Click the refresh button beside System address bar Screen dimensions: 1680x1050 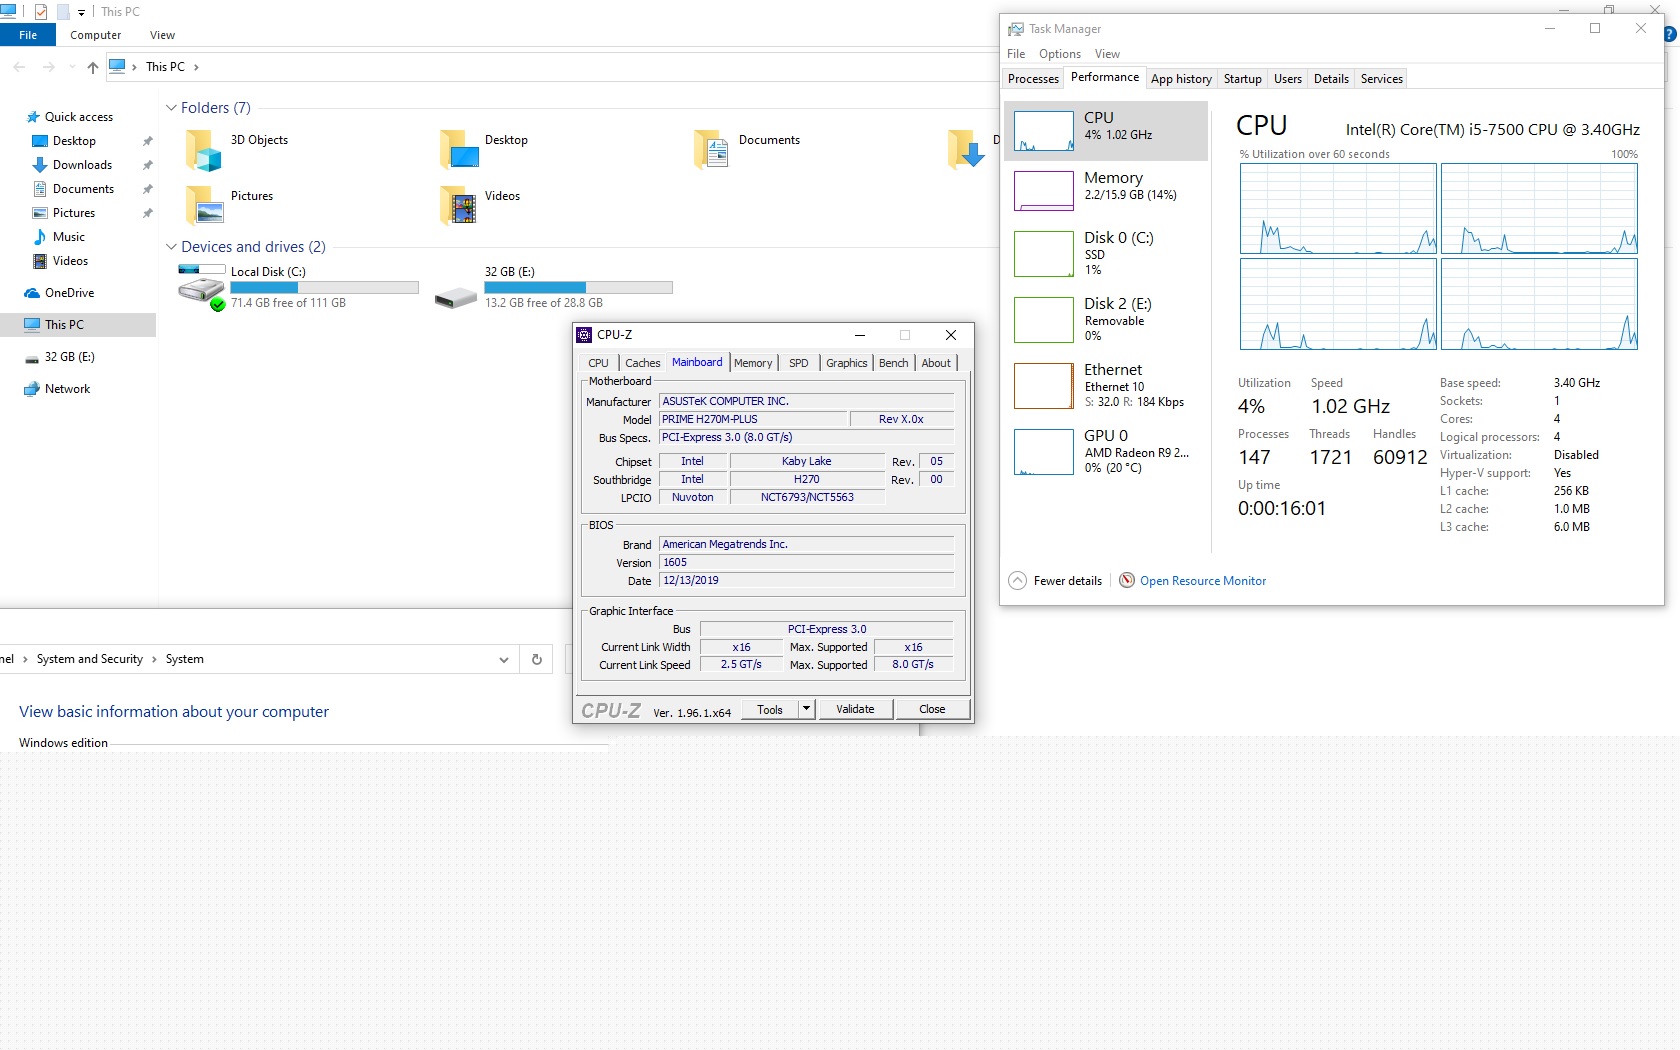(x=537, y=659)
